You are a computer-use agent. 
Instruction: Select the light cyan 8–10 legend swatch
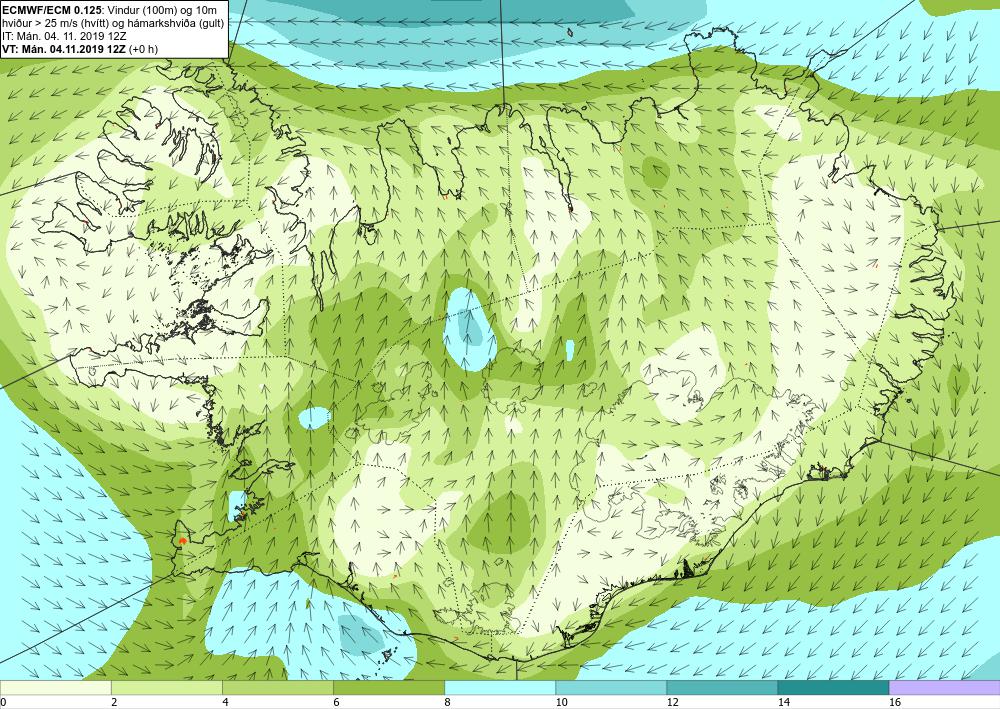point(500,688)
